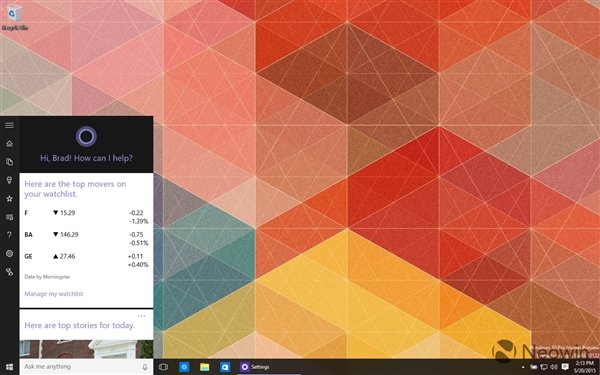This screenshot has height=375, width=600.
Task: Click the top stories news photo
Action: [x=86, y=349]
